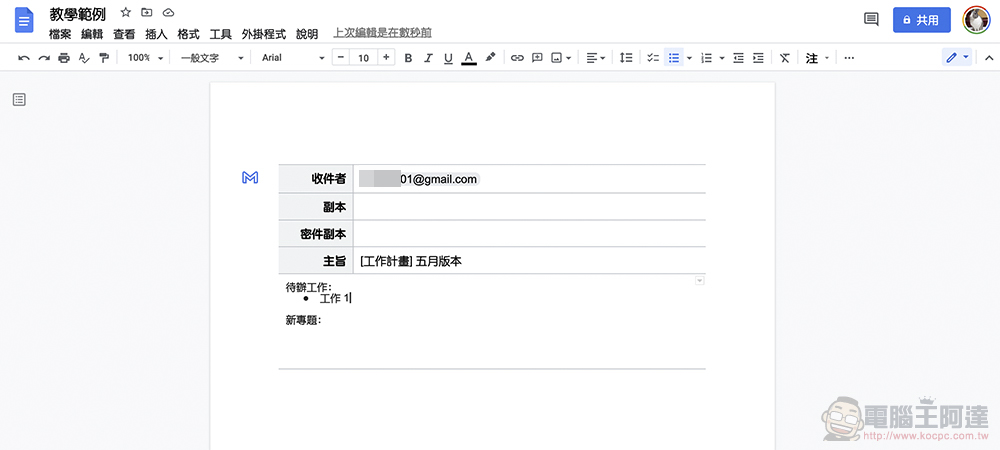Click the Google Docs home icon
1000x450 pixels.
[24, 20]
